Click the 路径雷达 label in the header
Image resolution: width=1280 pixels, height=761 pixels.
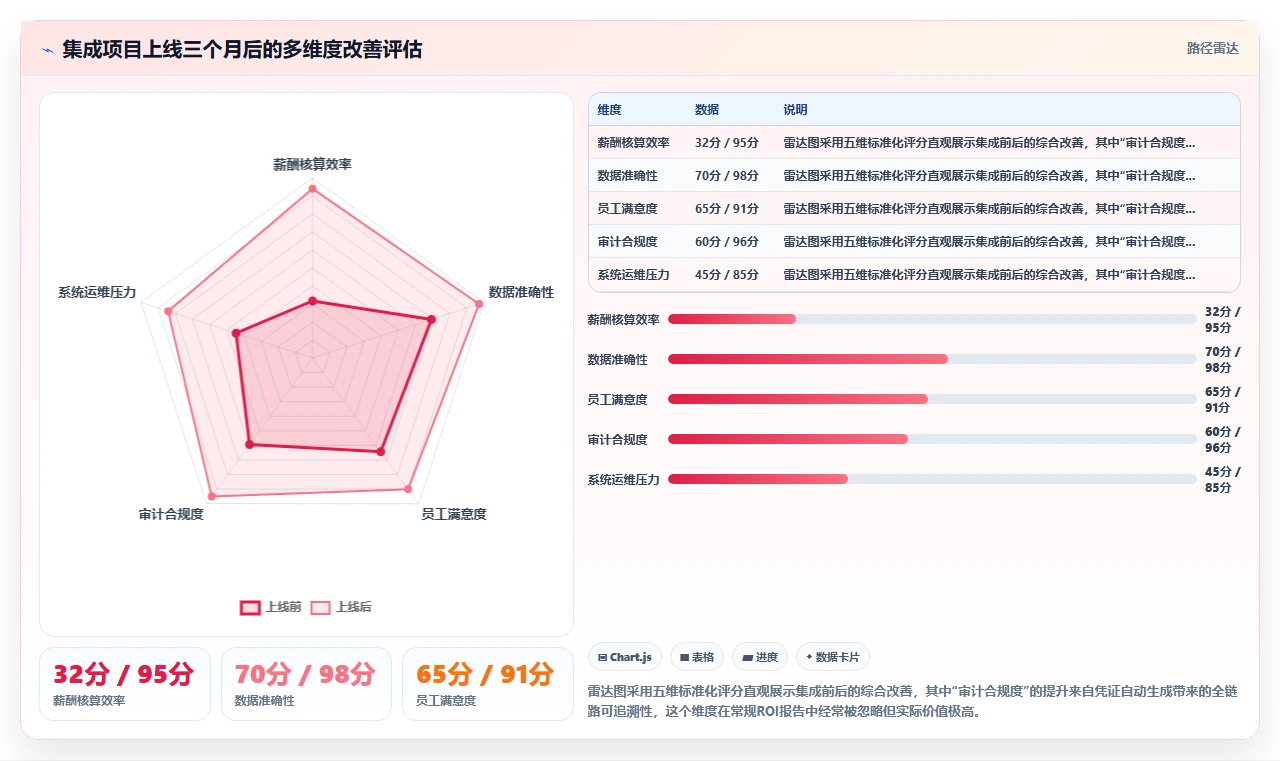coord(1212,48)
